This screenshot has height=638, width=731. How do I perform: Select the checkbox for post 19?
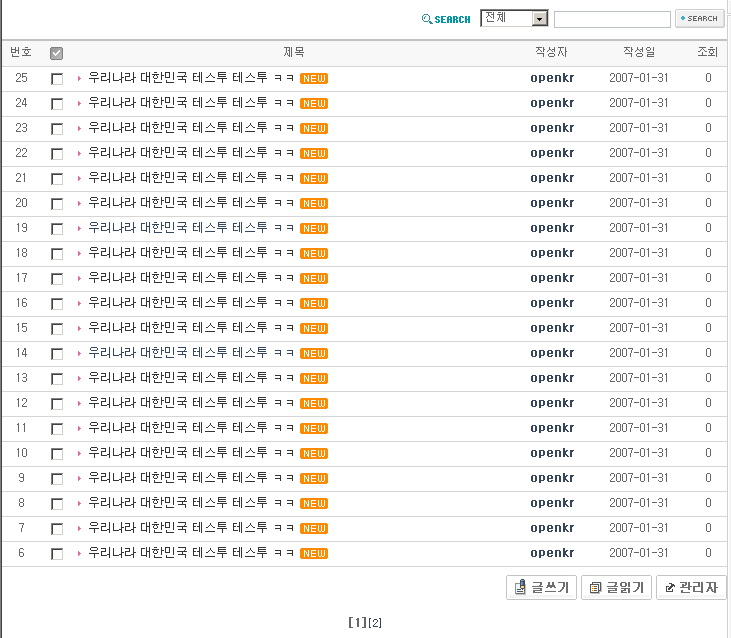click(x=57, y=229)
